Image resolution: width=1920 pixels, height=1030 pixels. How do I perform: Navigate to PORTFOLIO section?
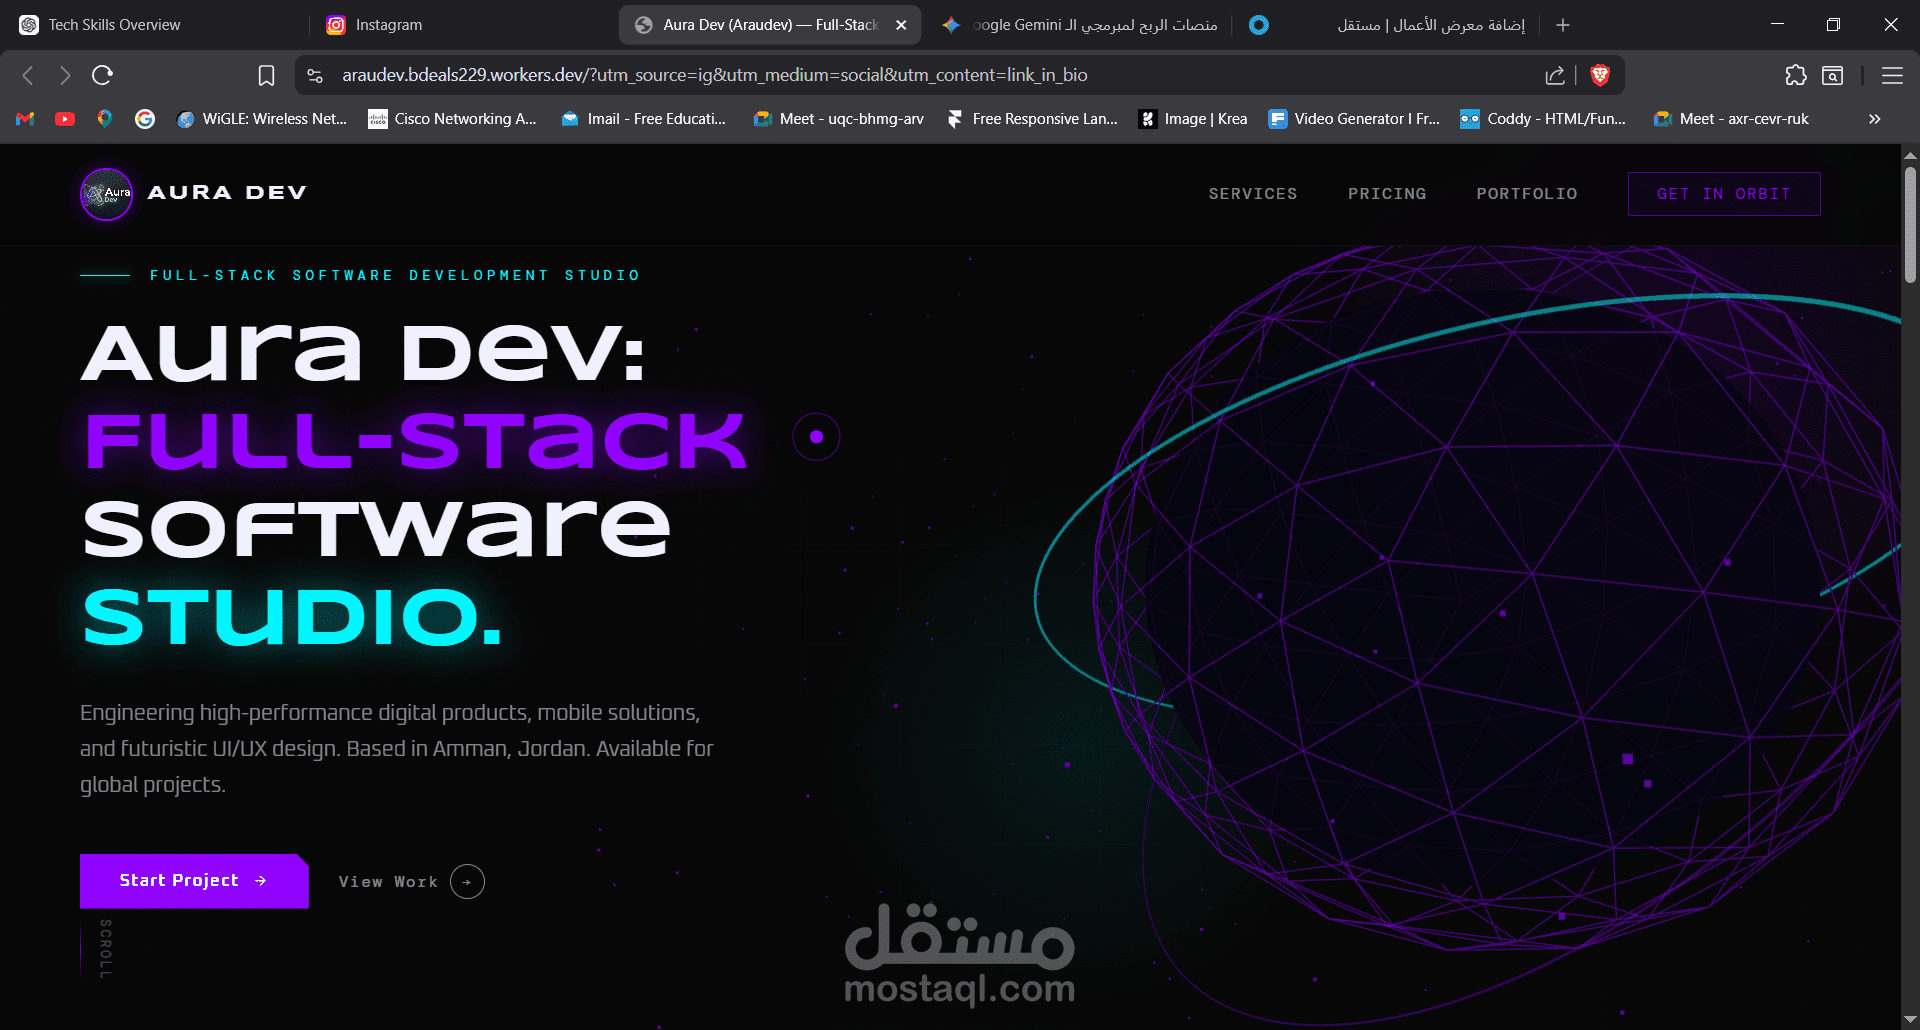point(1527,194)
